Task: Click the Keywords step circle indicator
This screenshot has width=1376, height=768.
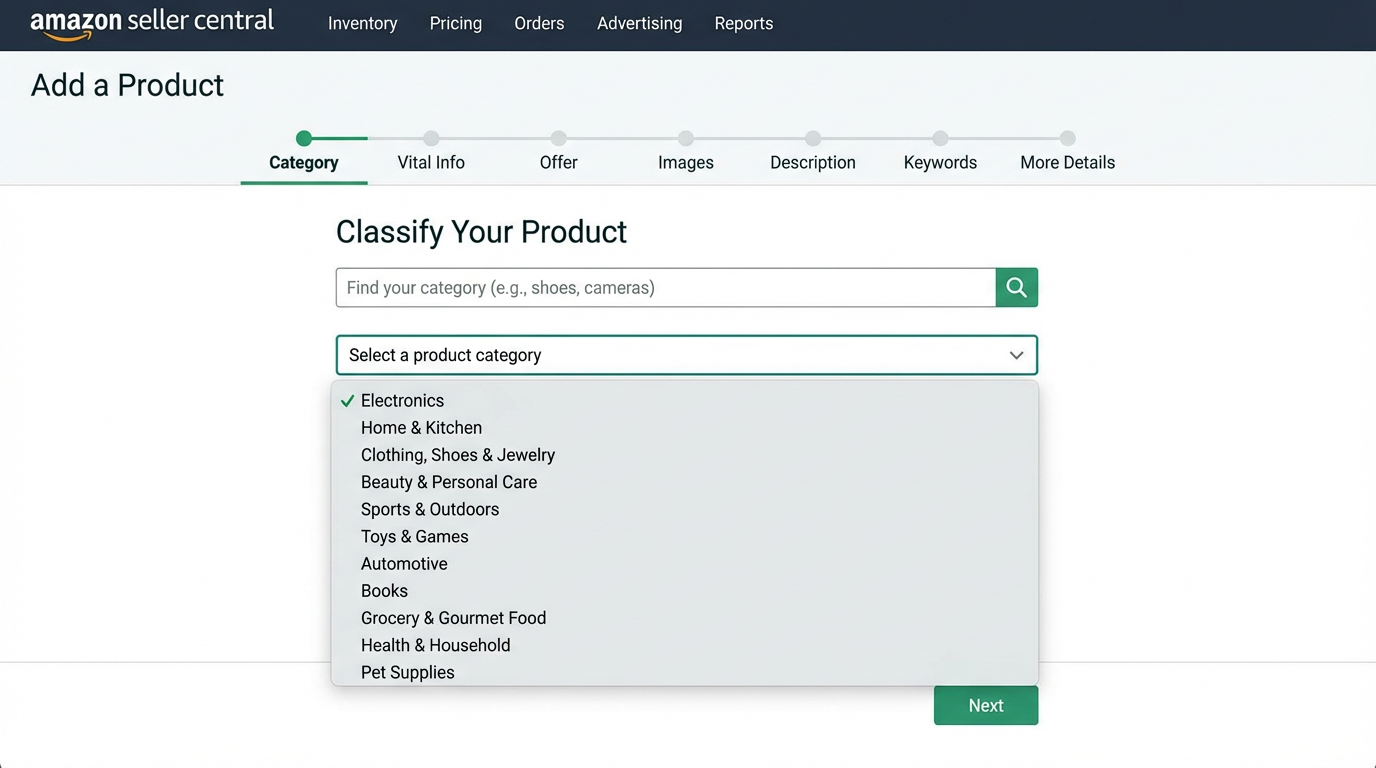Action: pos(940,138)
